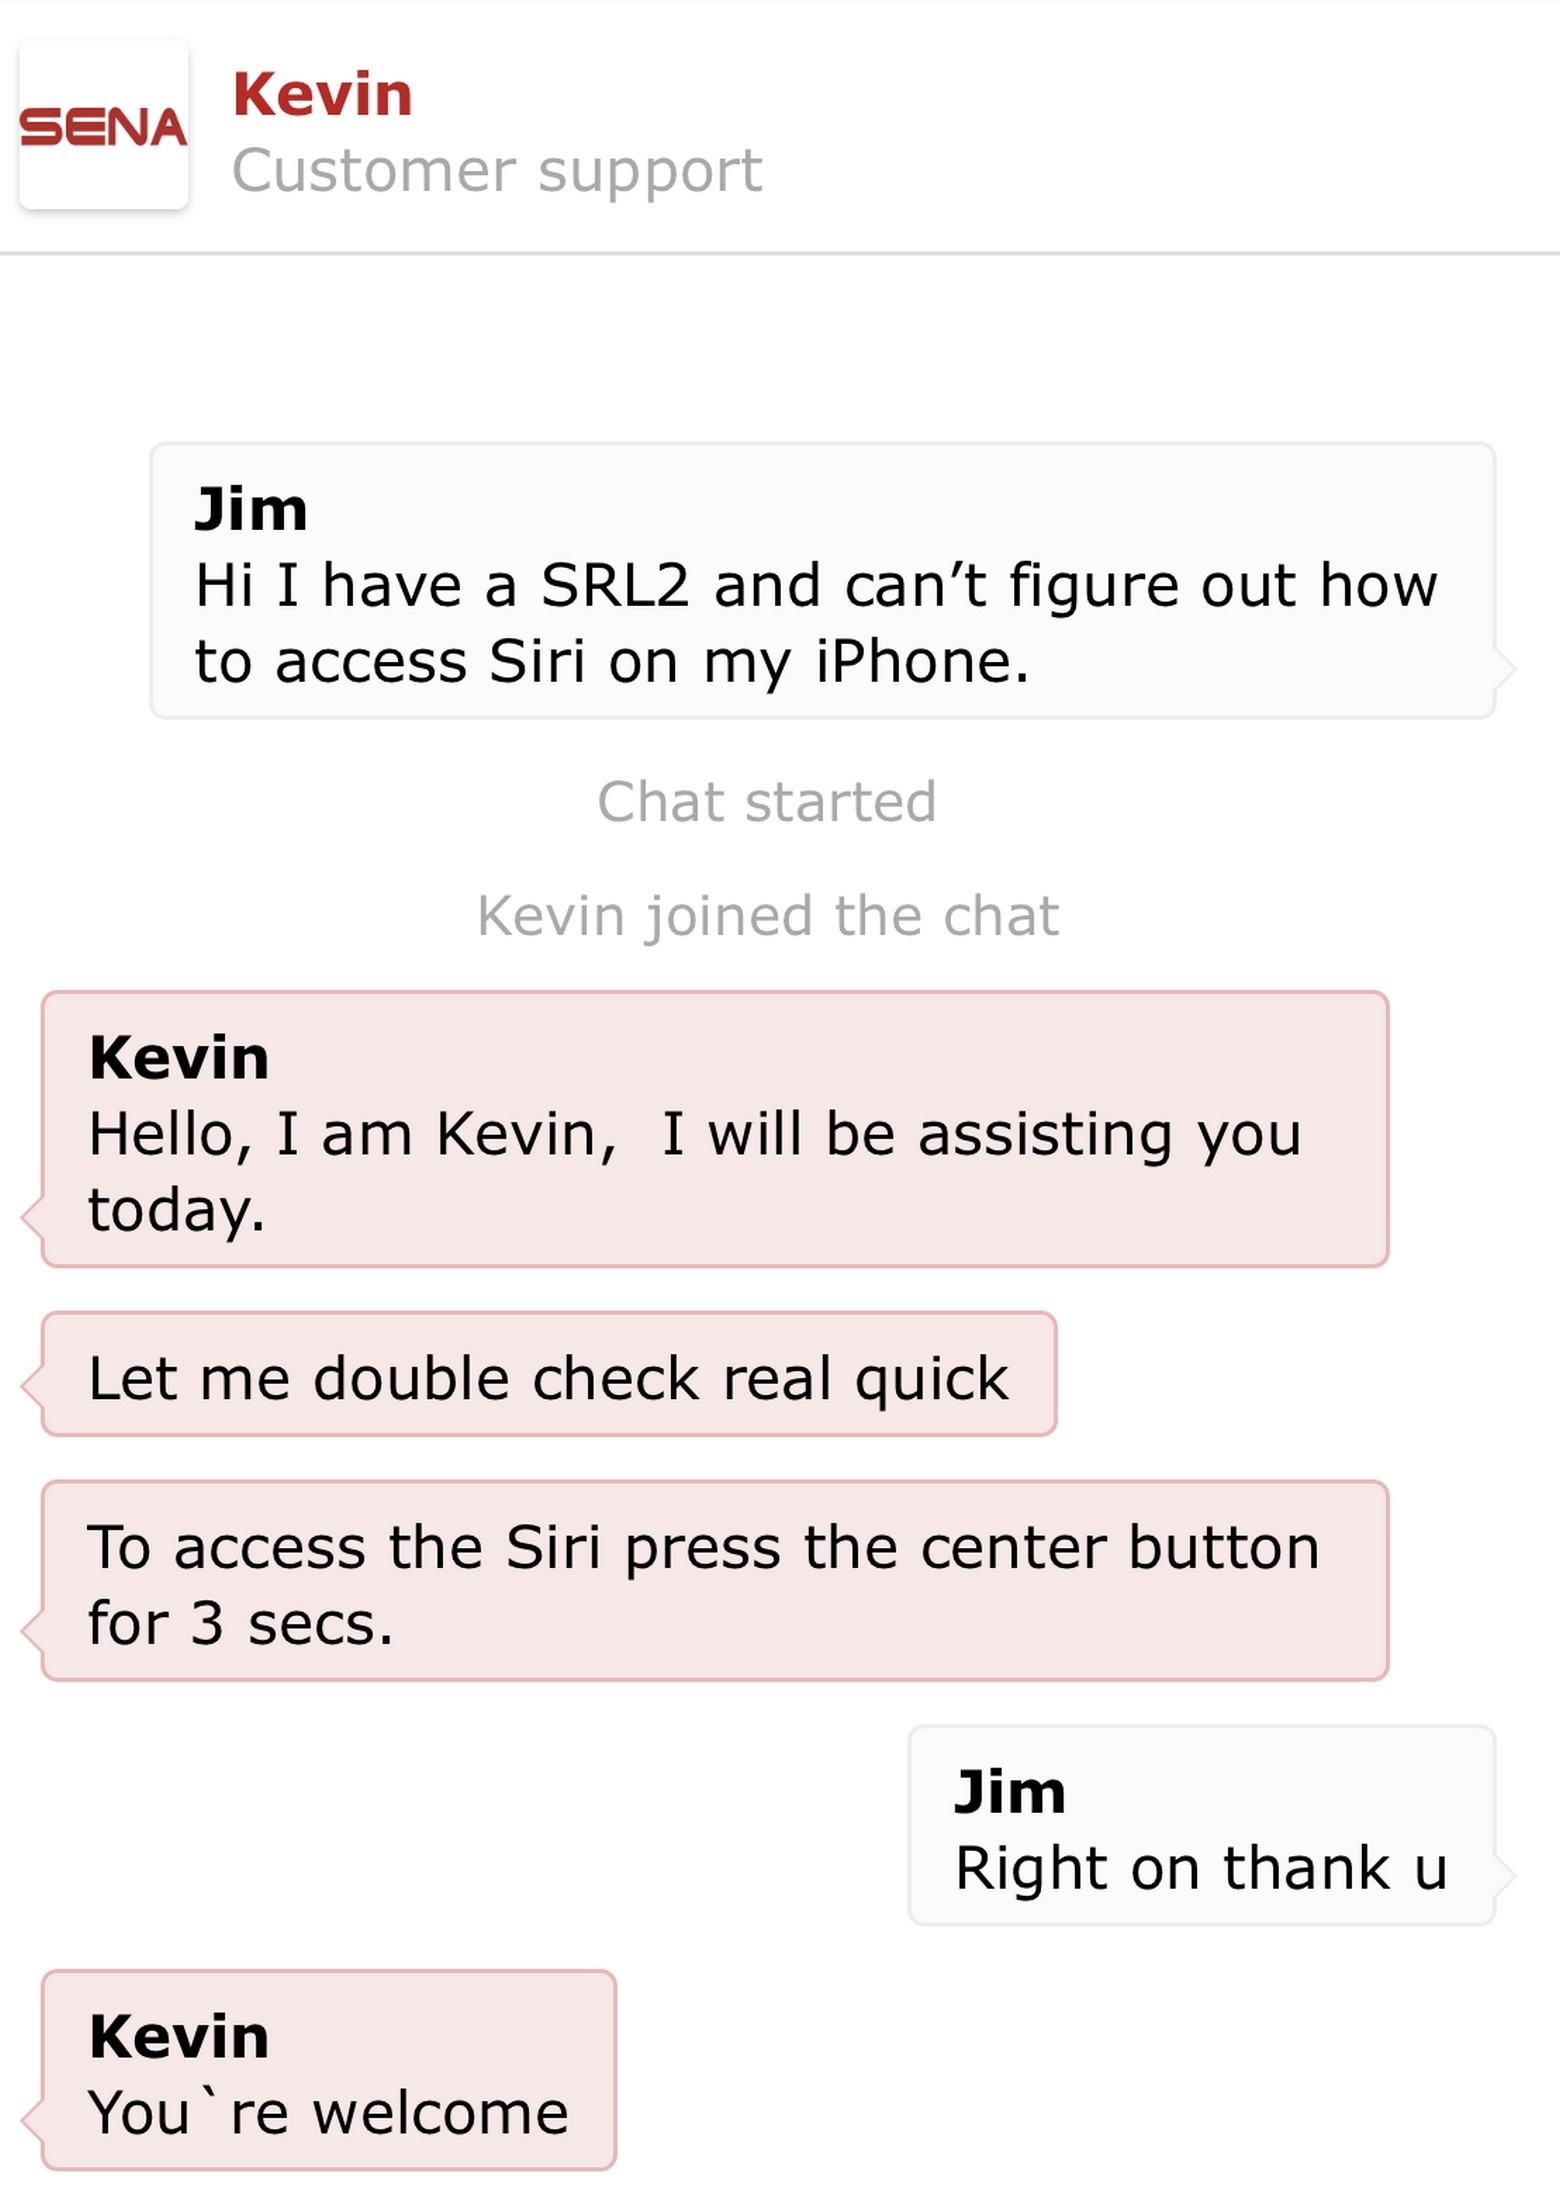Click the word "SRL2" in Jim's question
1560x2198 pixels.
click(x=615, y=585)
